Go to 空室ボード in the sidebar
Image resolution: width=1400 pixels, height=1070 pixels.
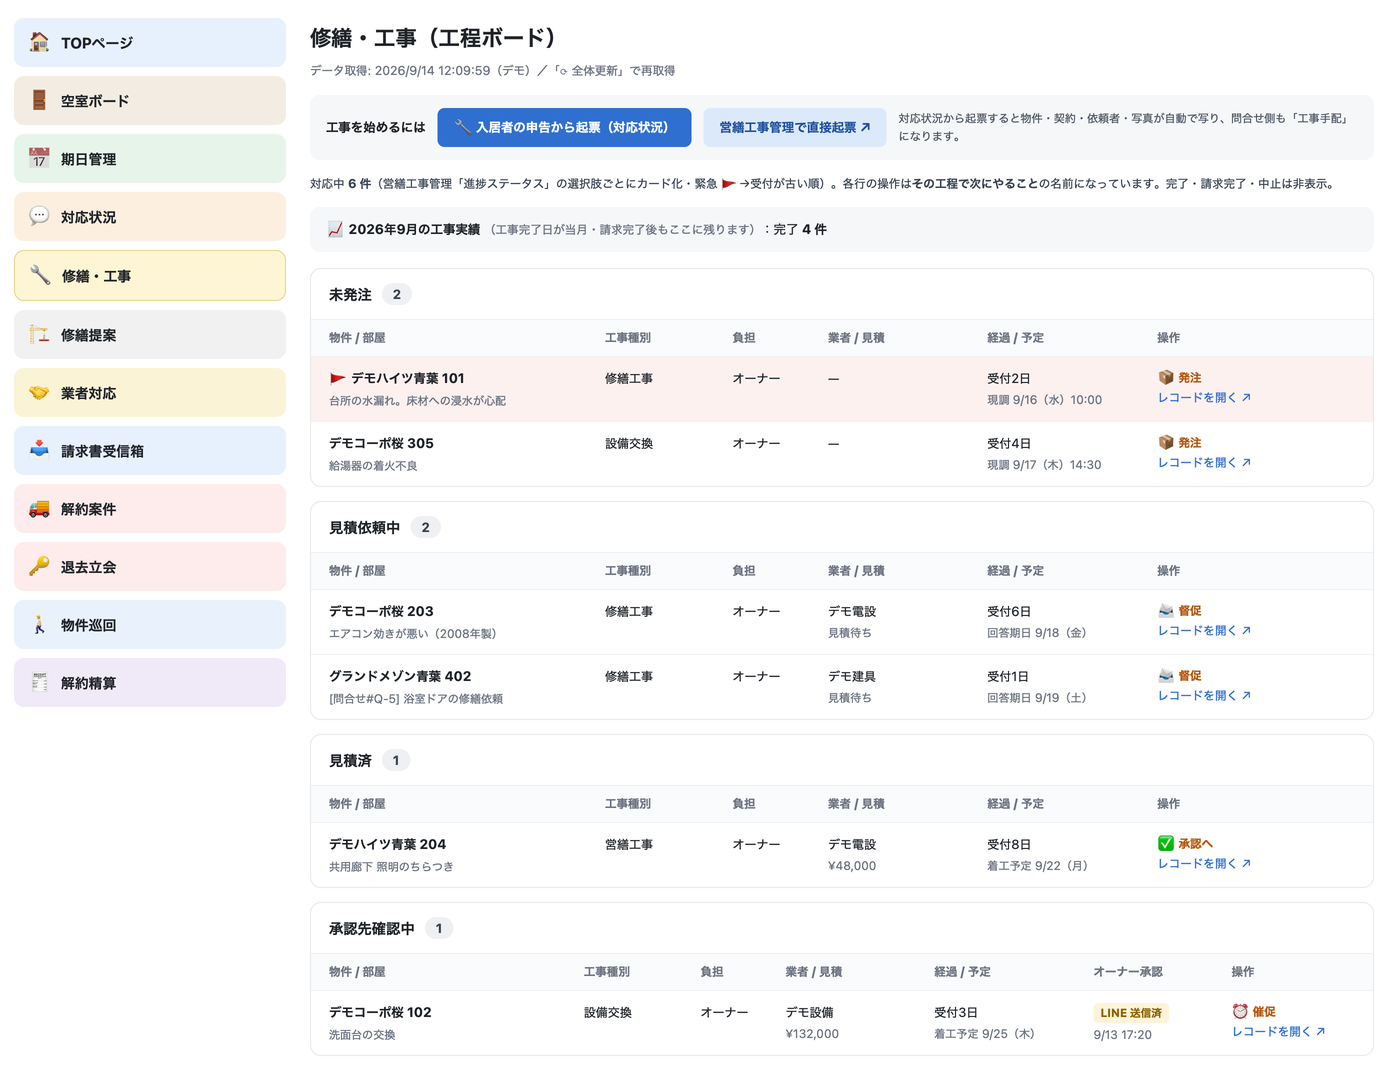click(150, 100)
